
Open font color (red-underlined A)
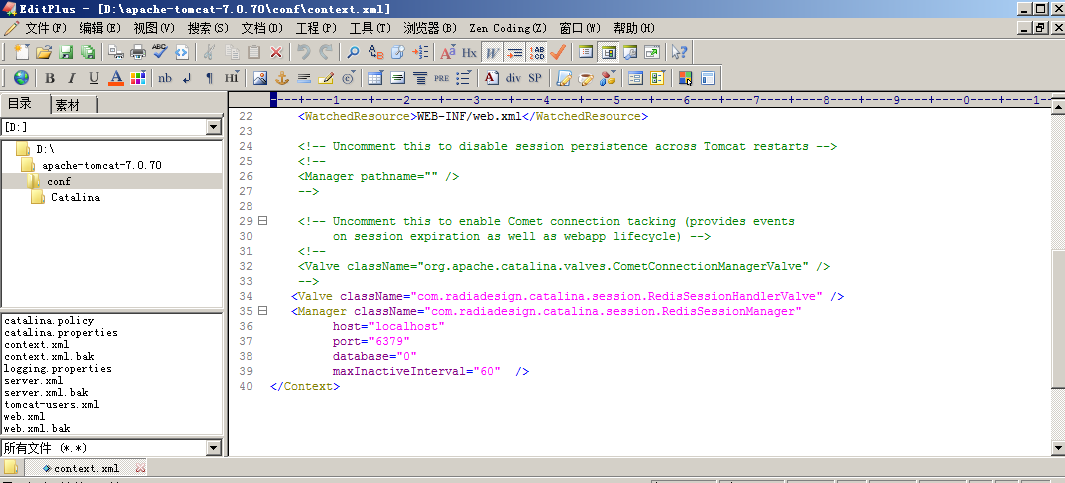[x=116, y=77]
